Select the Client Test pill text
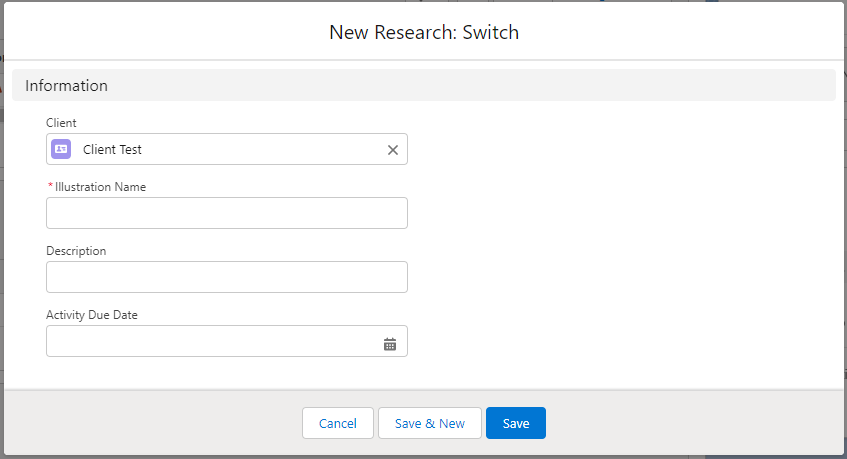Screen dimensions: 847x459 point(112,149)
